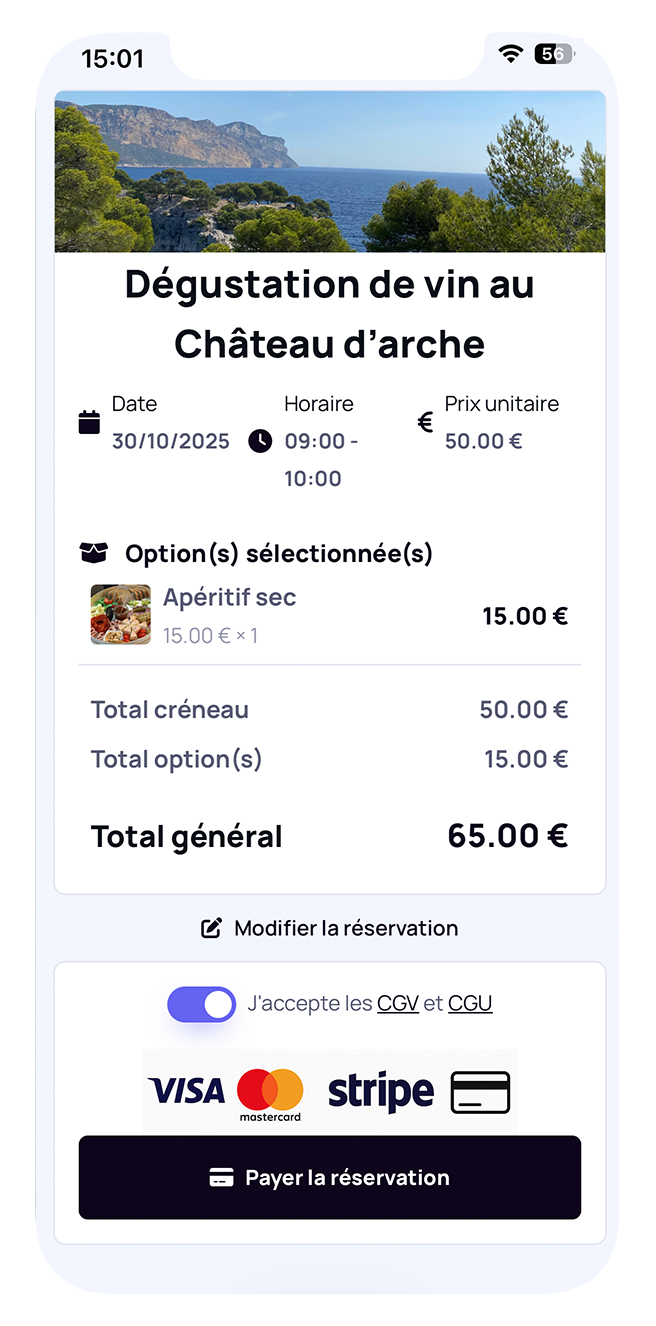Select the clock icon next to Horaire
656x1326 pixels.
[261, 441]
